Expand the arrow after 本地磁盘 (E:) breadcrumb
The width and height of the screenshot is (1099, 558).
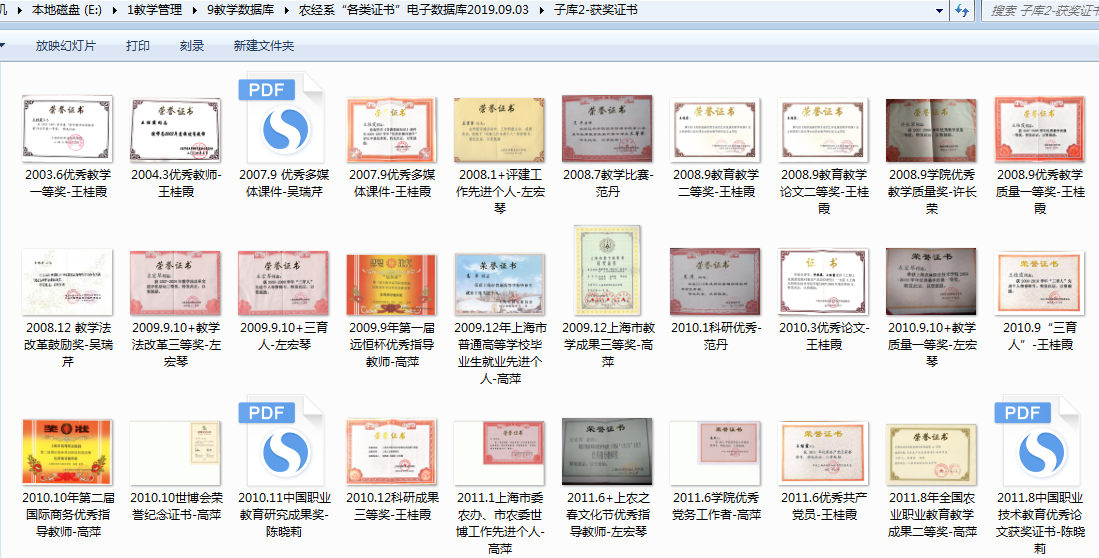pos(113,11)
